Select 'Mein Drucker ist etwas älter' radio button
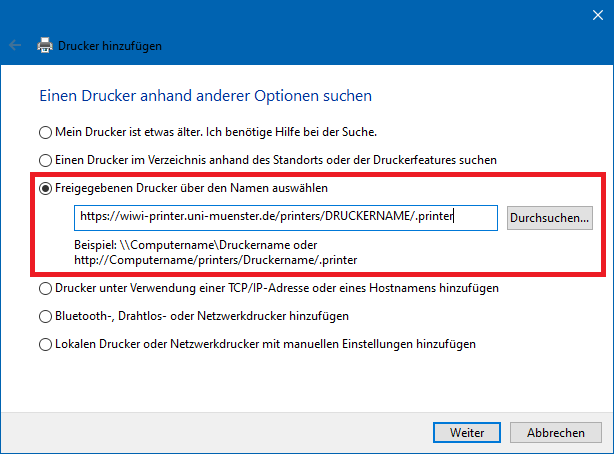The height and width of the screenshot is (454, 614). (x=45, y=132)
